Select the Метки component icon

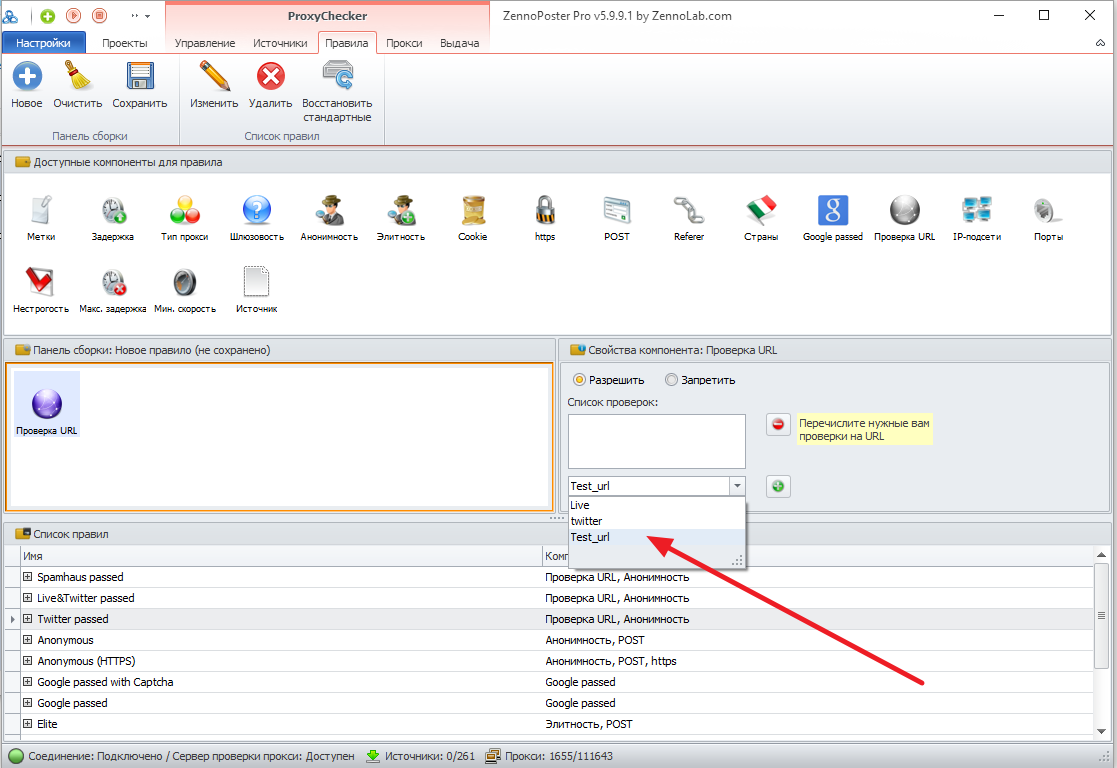point(41,211)
